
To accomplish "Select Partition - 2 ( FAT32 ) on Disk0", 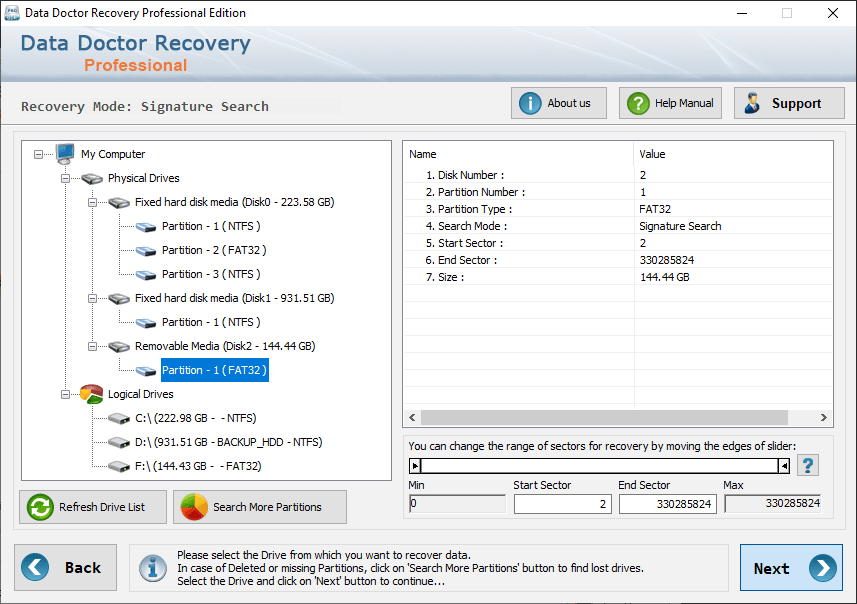I will pos(214,250).
